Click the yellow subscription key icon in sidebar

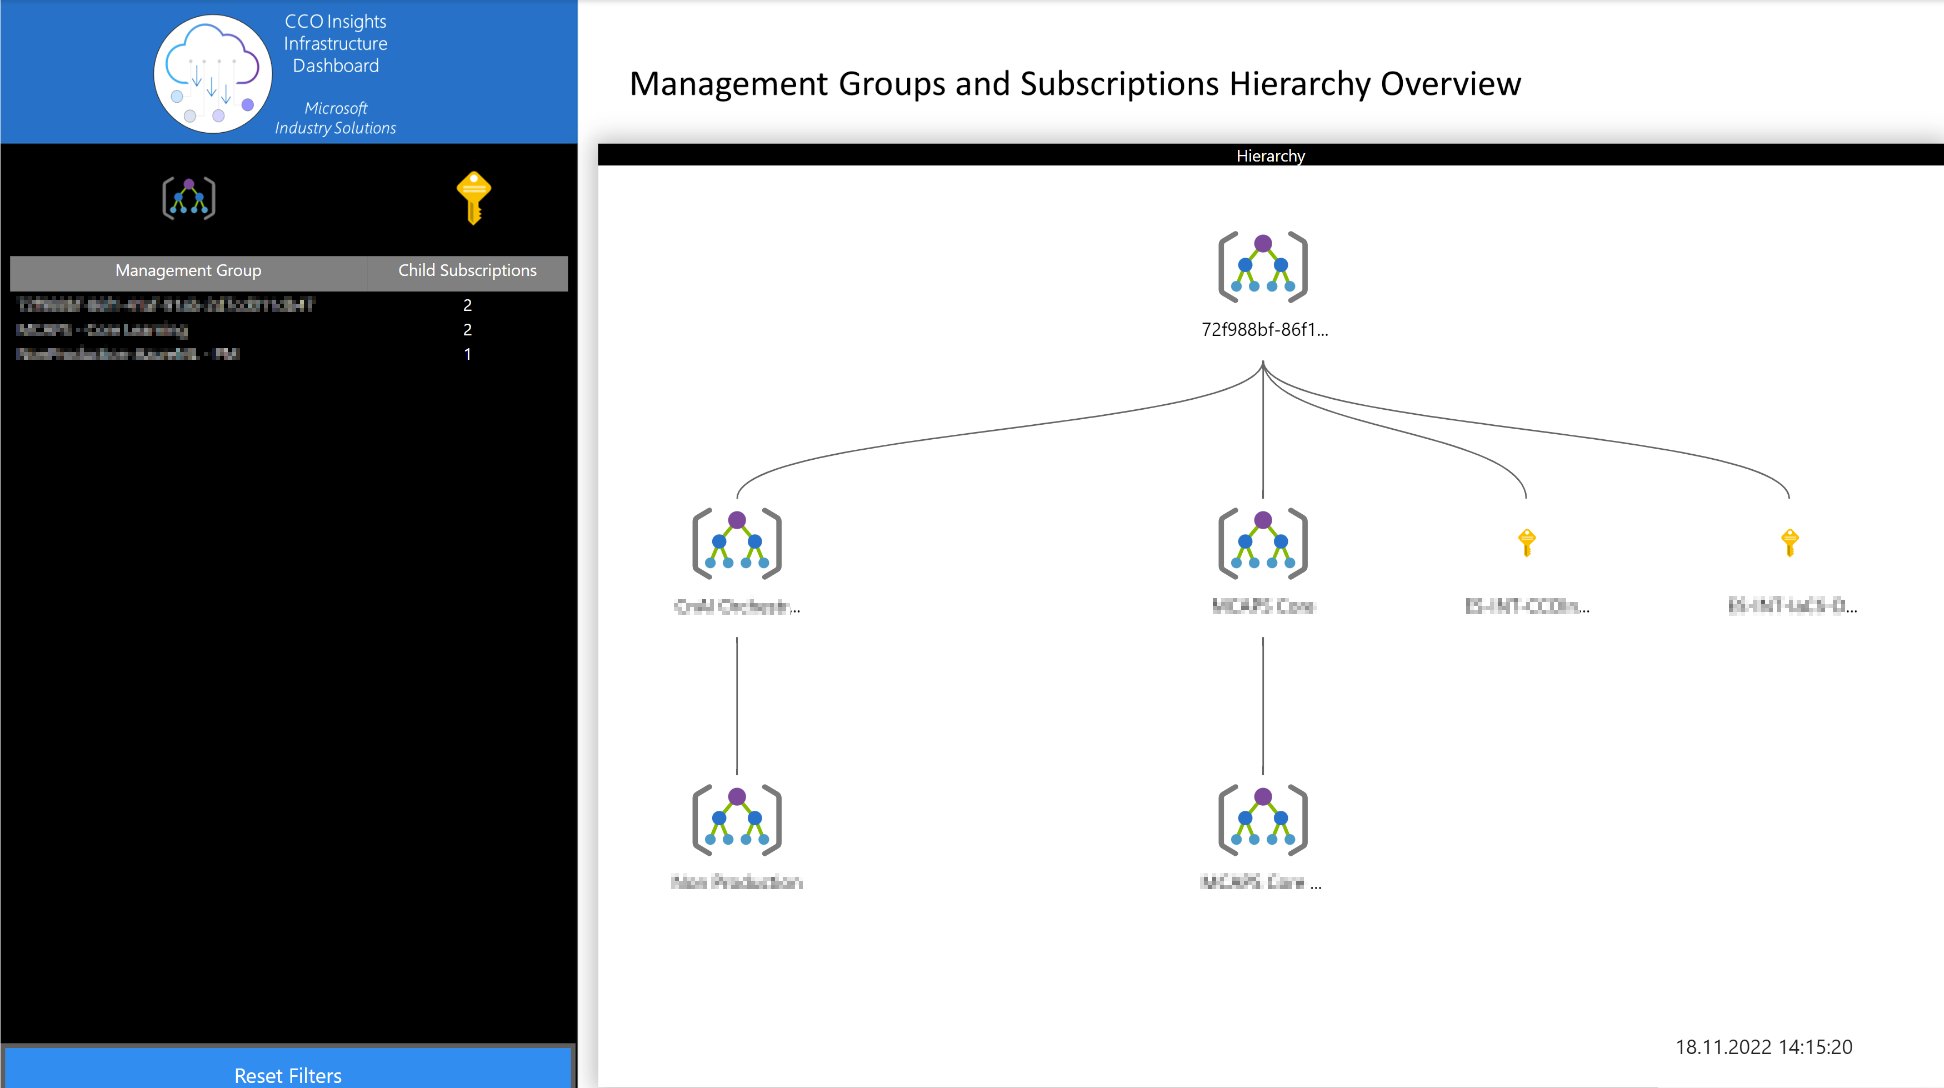coord(473,197)
